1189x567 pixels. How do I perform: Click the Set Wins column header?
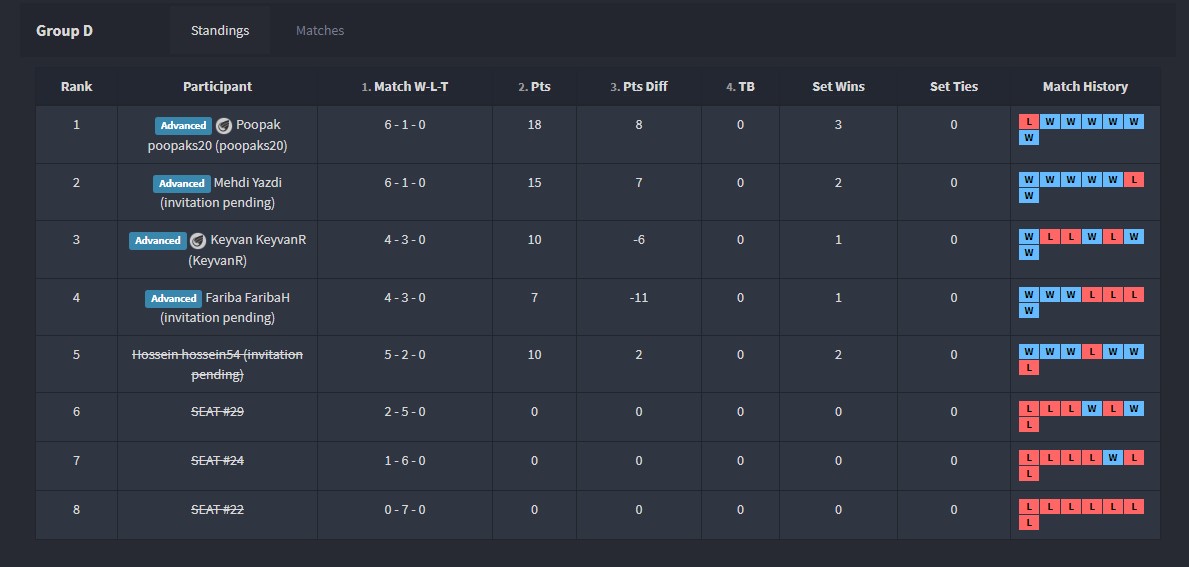[838, 87]
